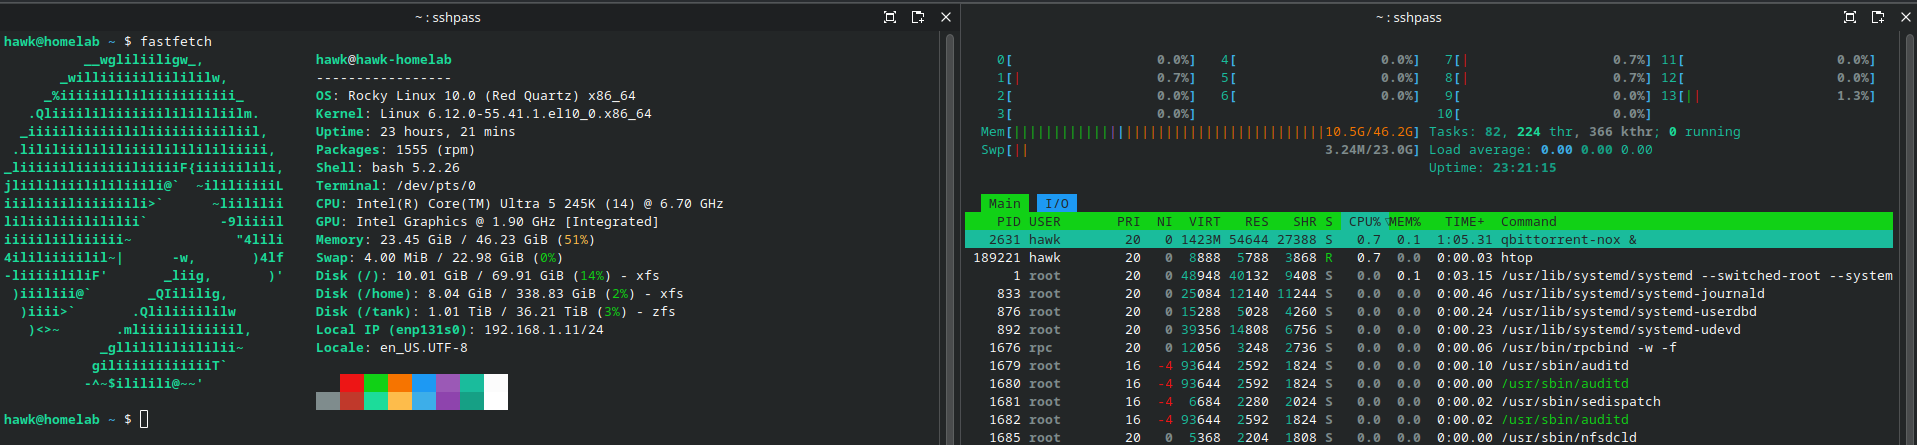Click the bright red swatch in fastfetch palette
Viewport: 1917px width, 445px height.
coord(352,383)
